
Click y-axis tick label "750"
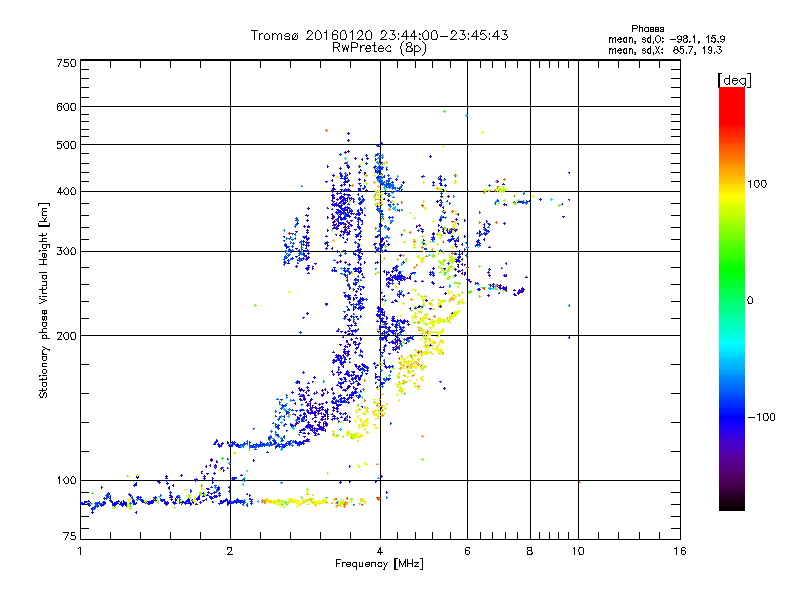coord(66,63)
